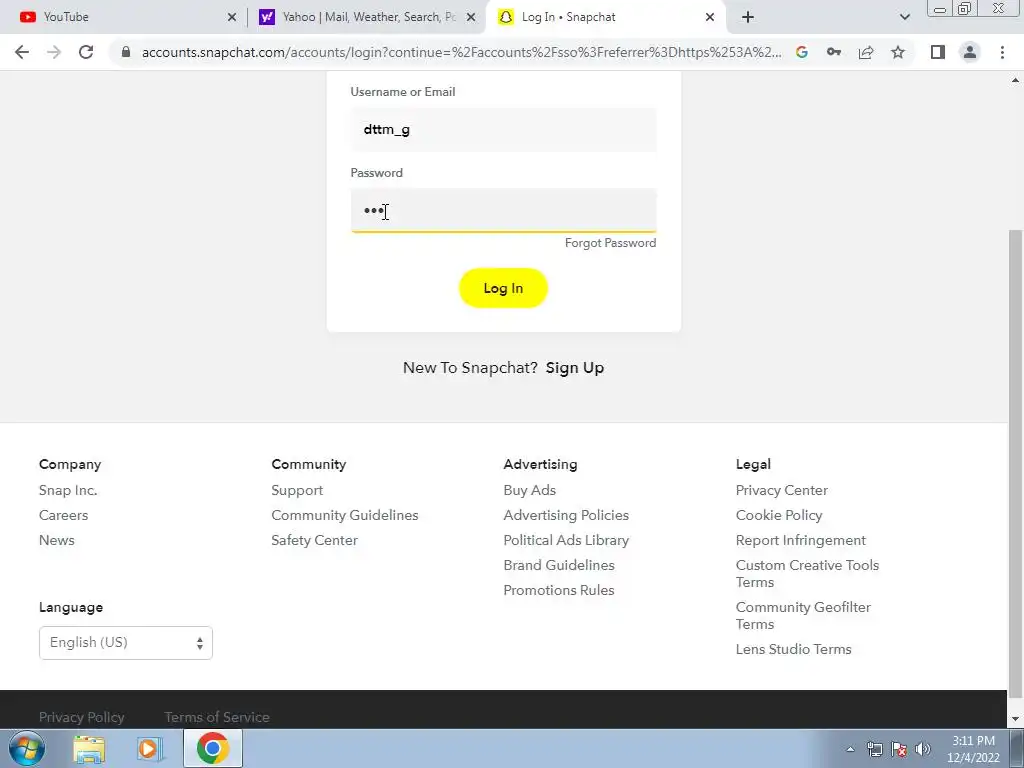Expand the tab search dropdown arrow
The height and width of the screenshot is (768, 1024).
click(x=904, y=17)
